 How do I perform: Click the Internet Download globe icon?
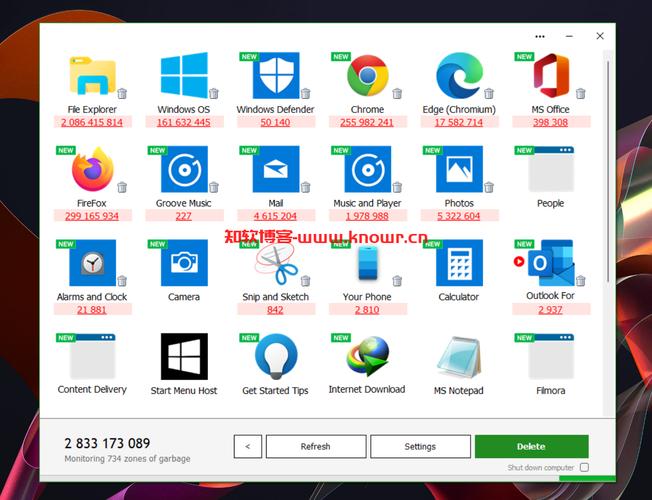[x=368, y=356]
